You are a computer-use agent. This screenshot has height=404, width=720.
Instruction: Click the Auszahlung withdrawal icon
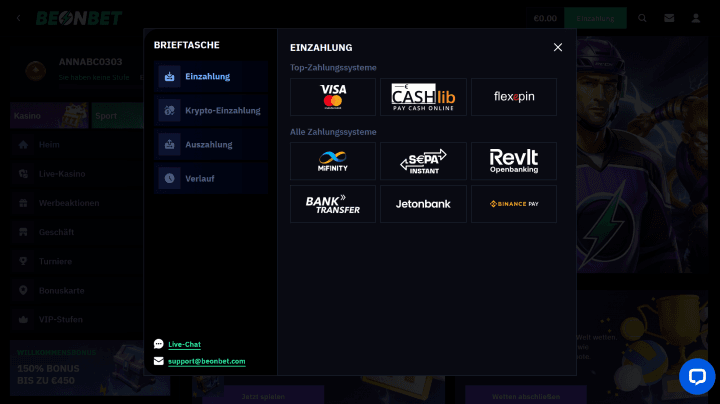point(169,144)
